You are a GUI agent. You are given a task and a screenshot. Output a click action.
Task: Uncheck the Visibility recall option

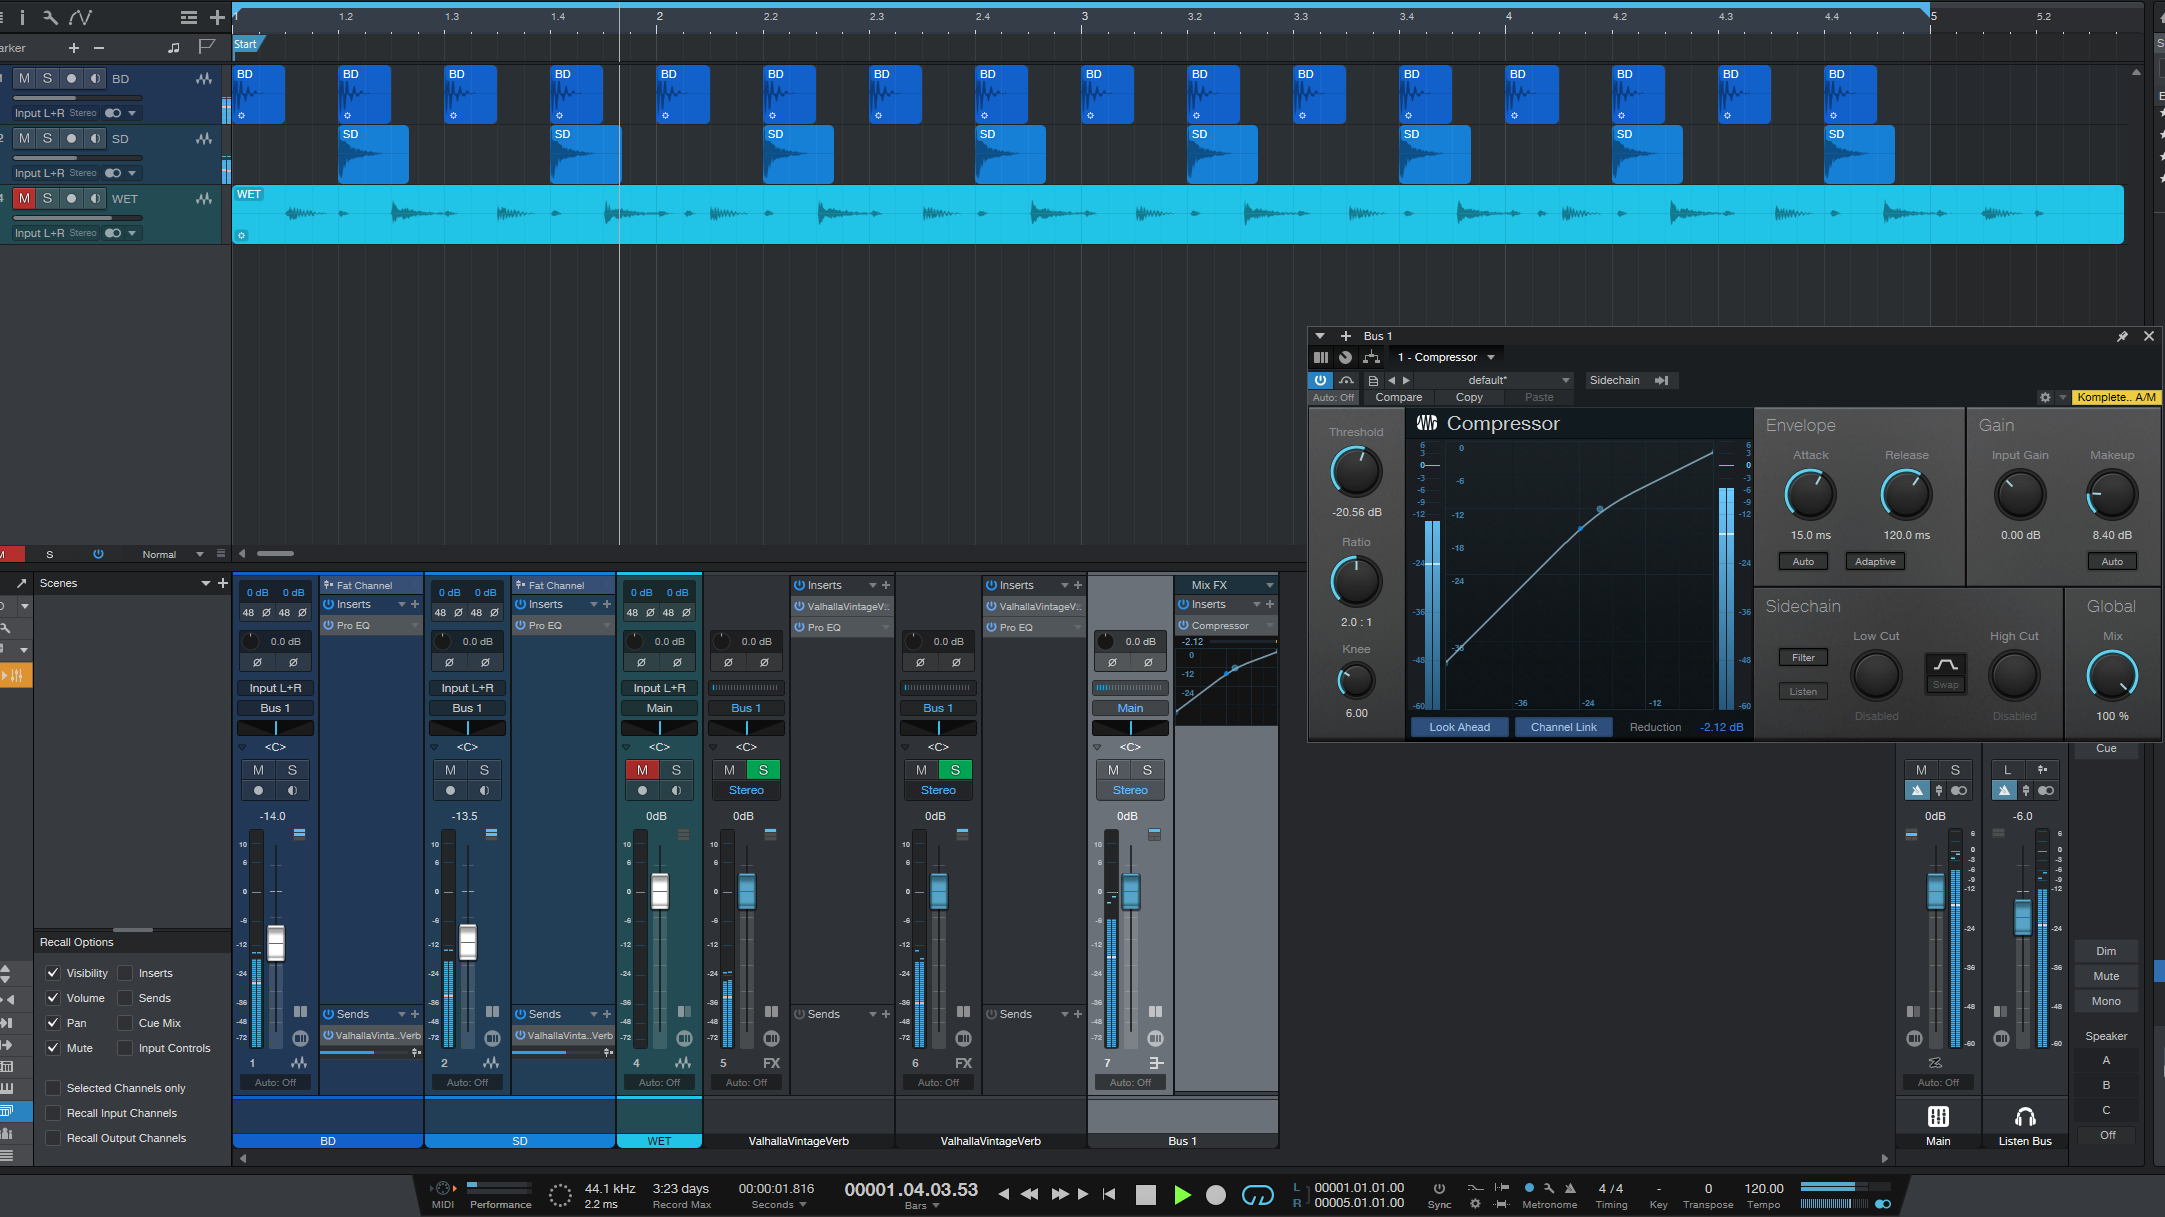tap(53, 973)
